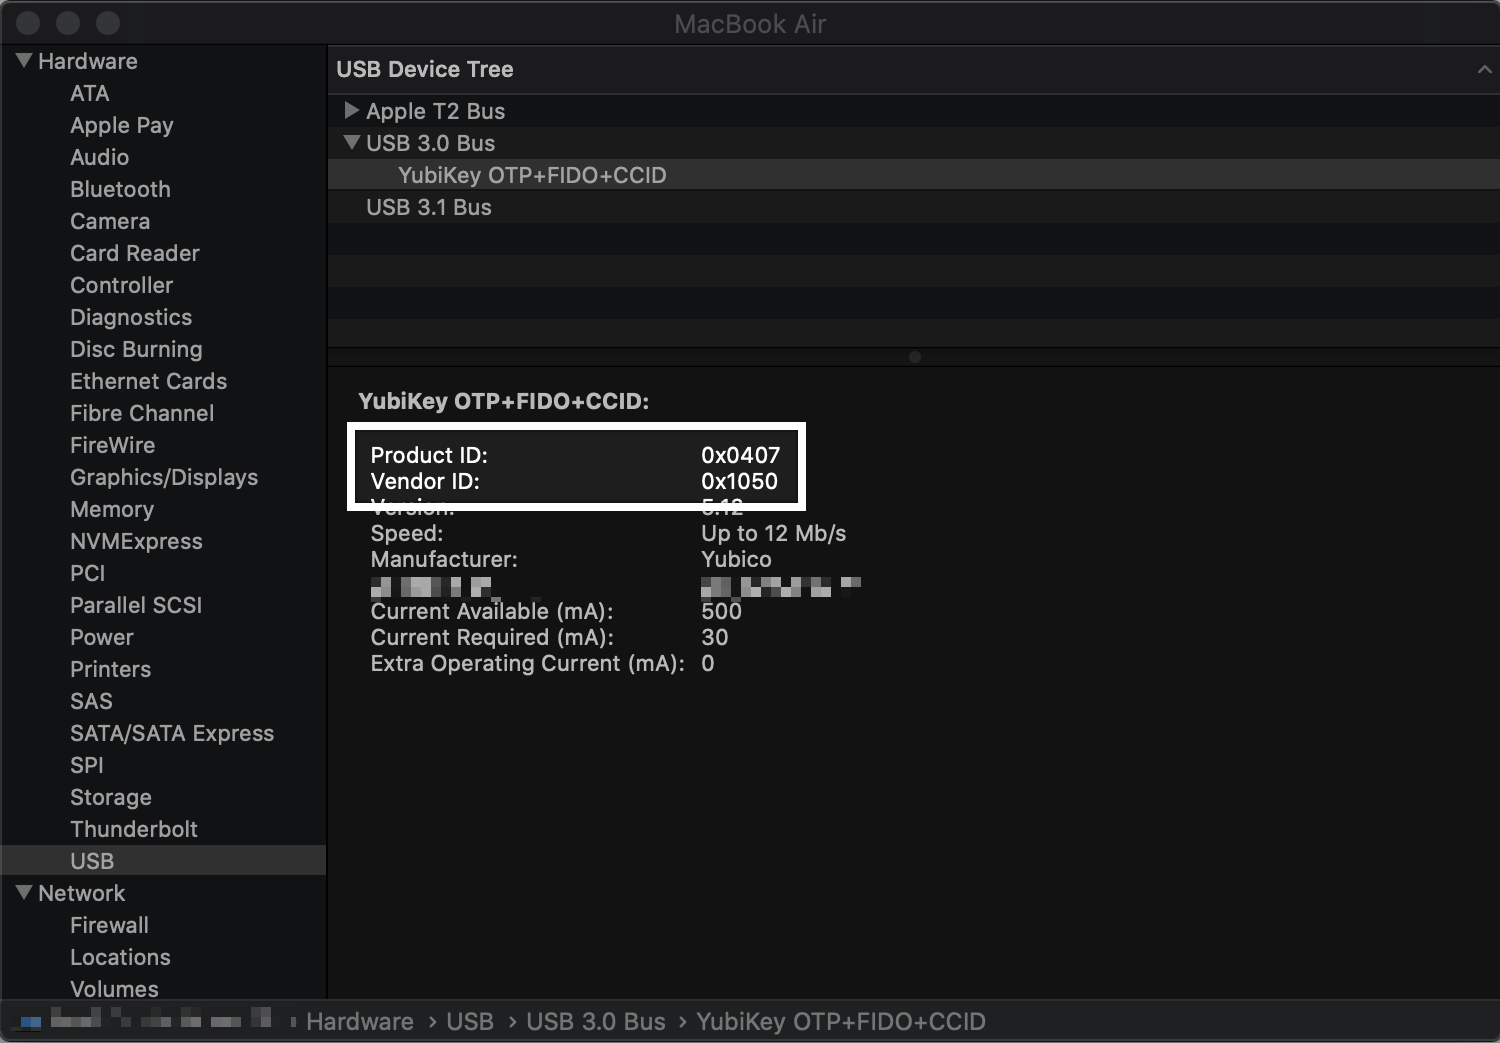Image resolution: width=1500 pixels, height=1043 pixels.
Task: Select SAS in the sidebar
Action: (x=91, y=701)
